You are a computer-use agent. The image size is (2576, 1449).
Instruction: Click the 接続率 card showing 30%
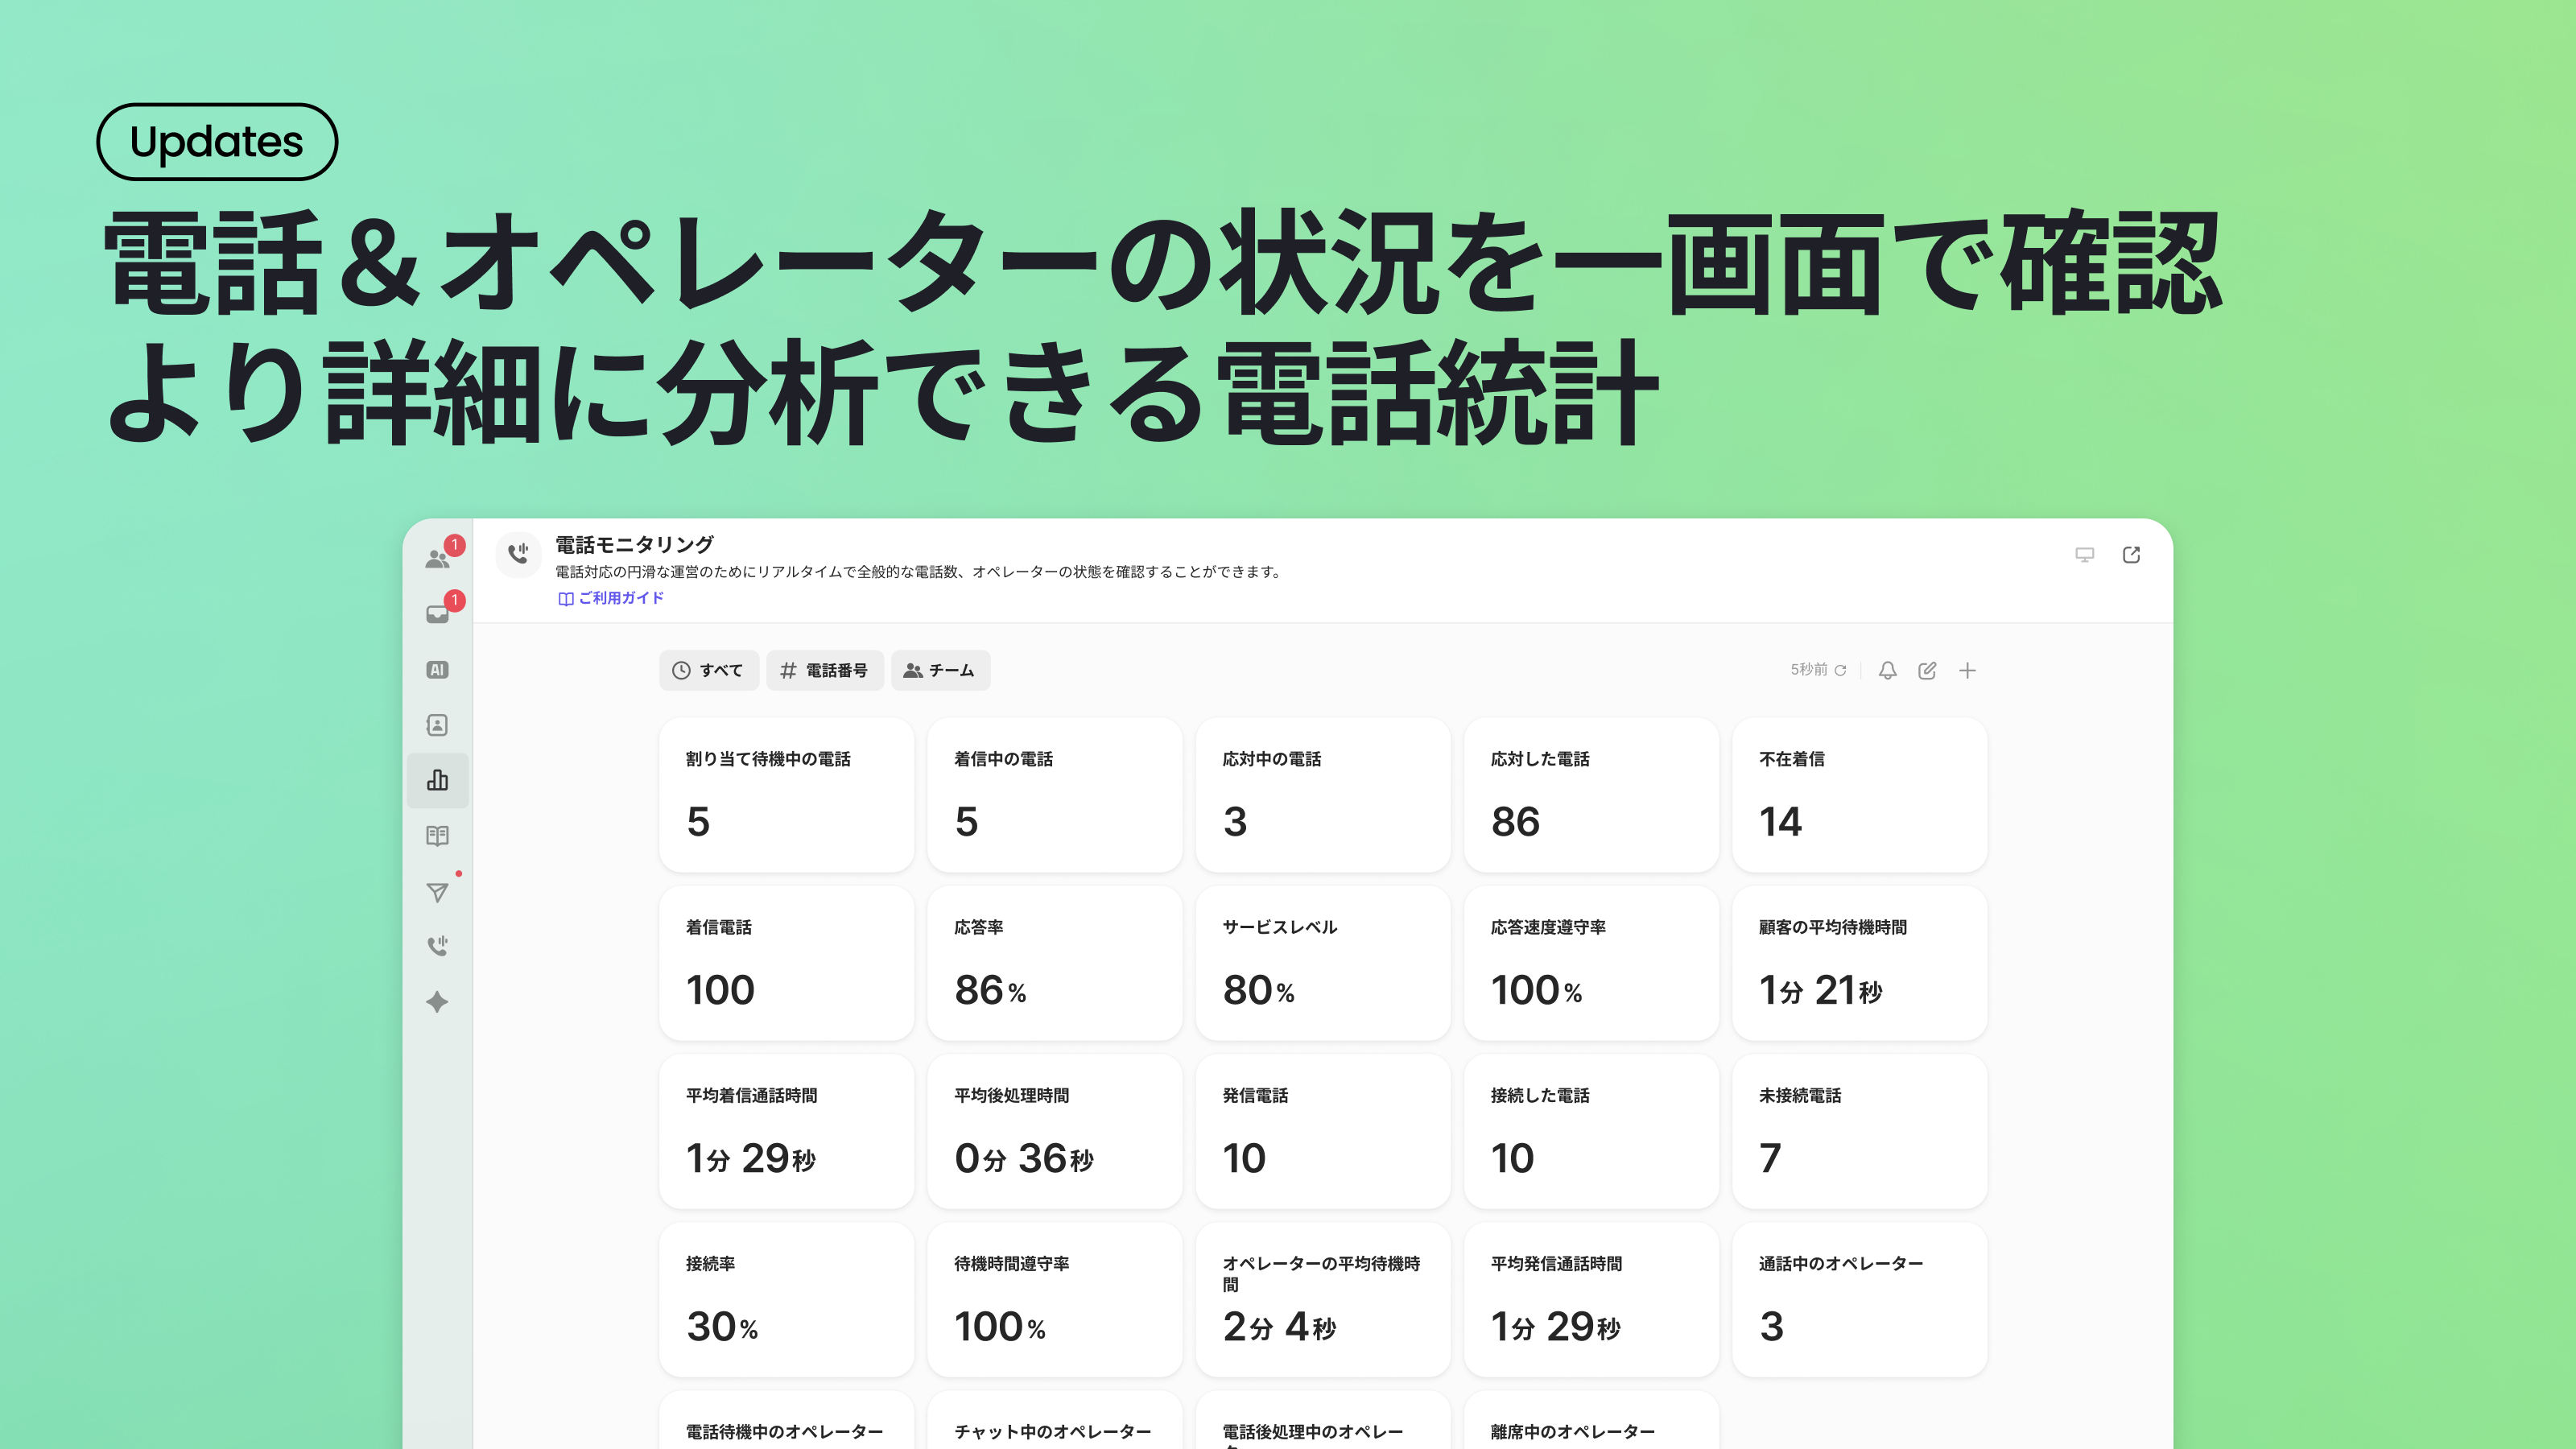pyautogui.click(x=786, y=1299)
